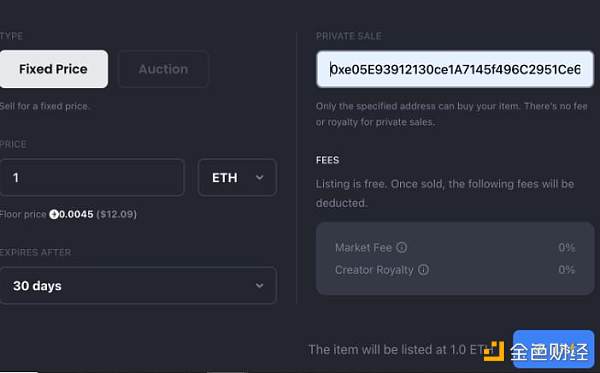Click the Private Sale address field
600x373 pixels.
[455, 69]
